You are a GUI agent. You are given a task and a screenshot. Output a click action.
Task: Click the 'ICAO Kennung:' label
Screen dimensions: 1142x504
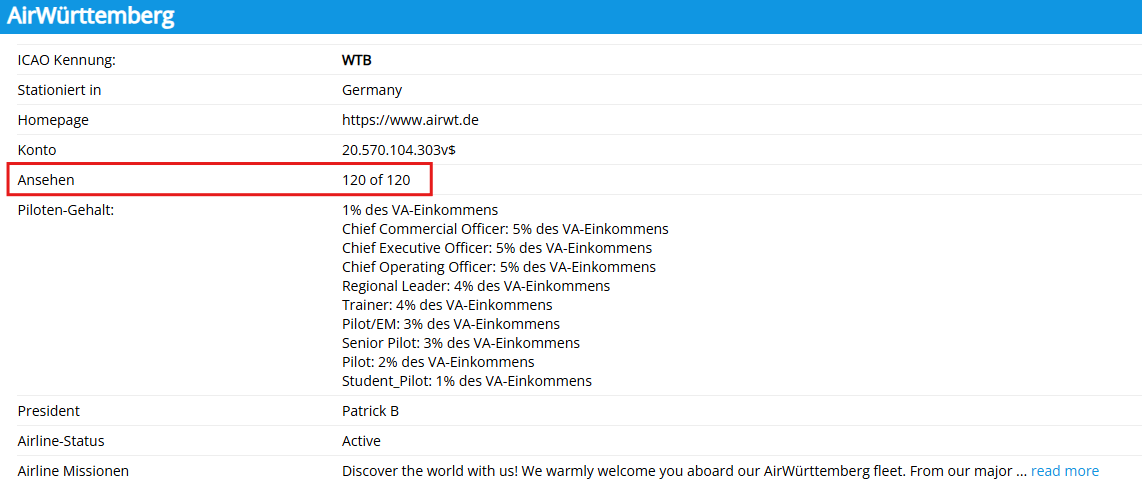[x=67, y=60]
